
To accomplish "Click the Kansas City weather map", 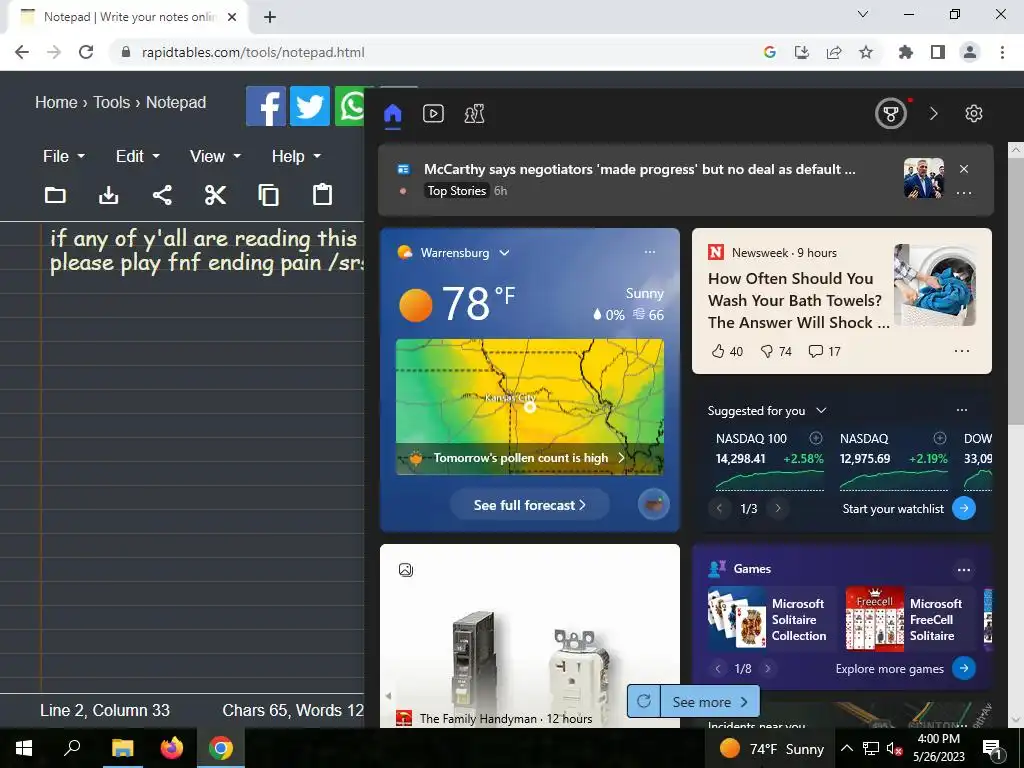I will coord(530,391).
